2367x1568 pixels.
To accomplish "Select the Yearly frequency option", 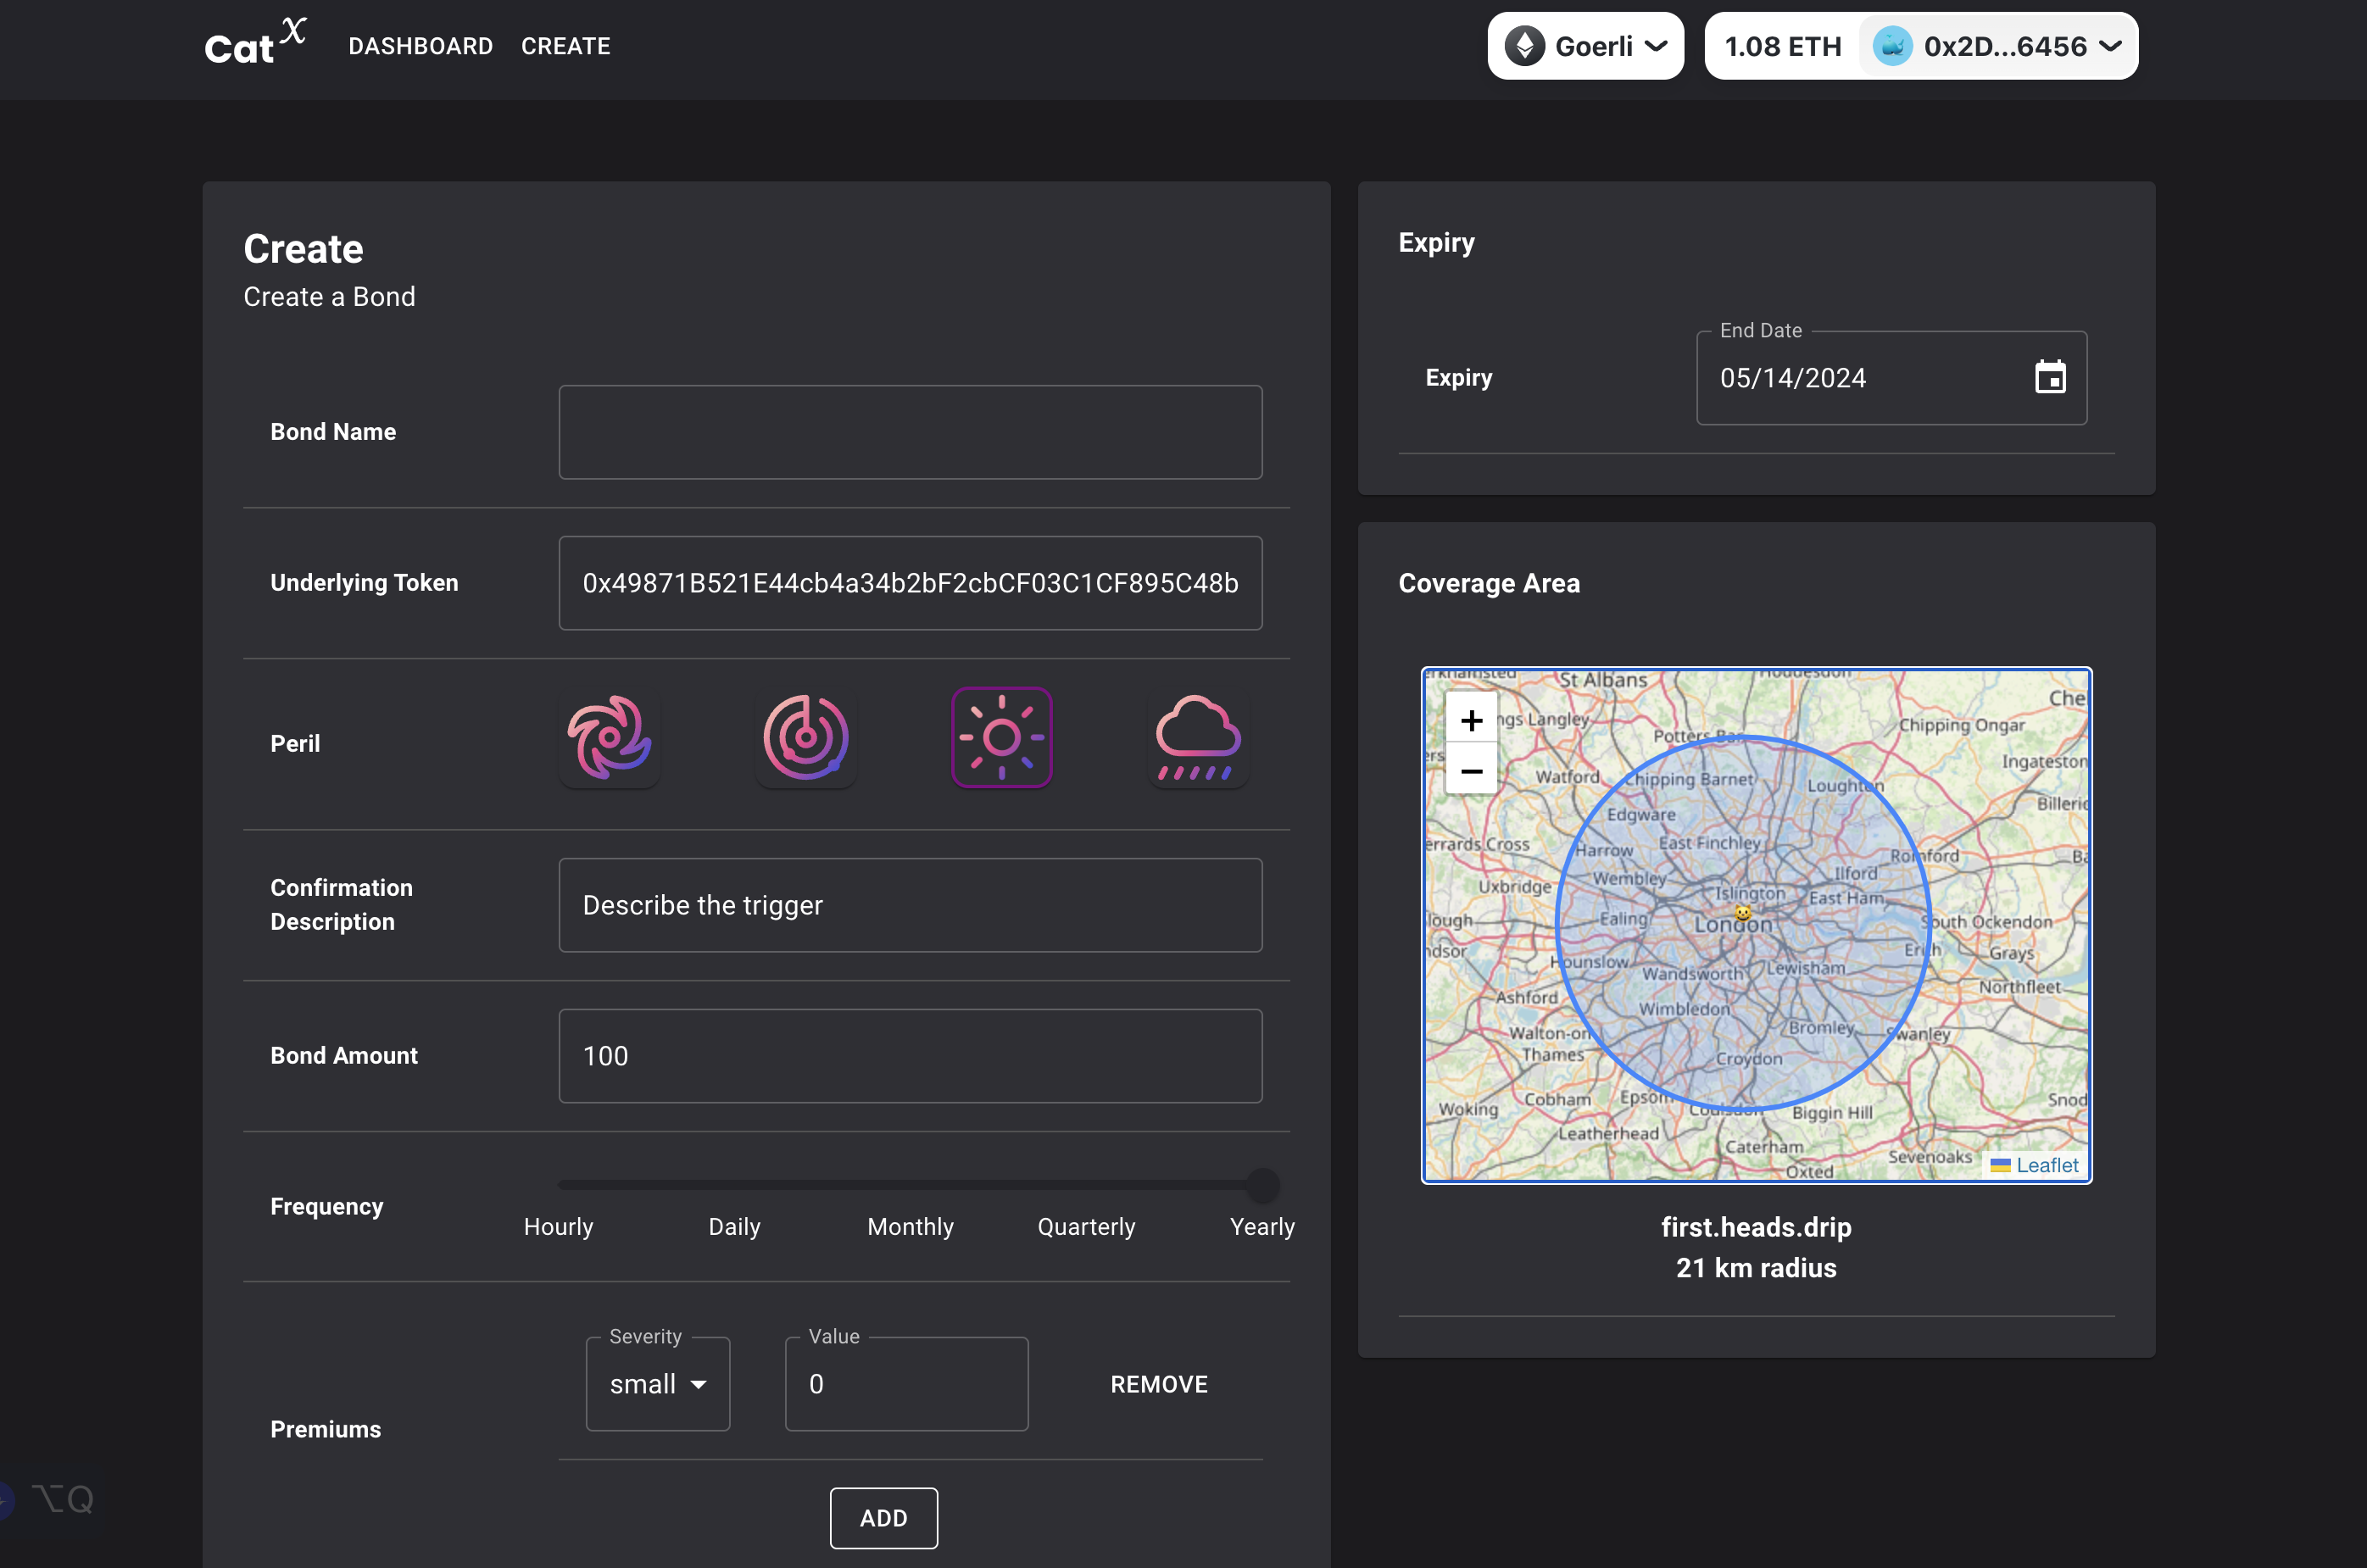I will pyautogui.click(x=1262, y=1225).
